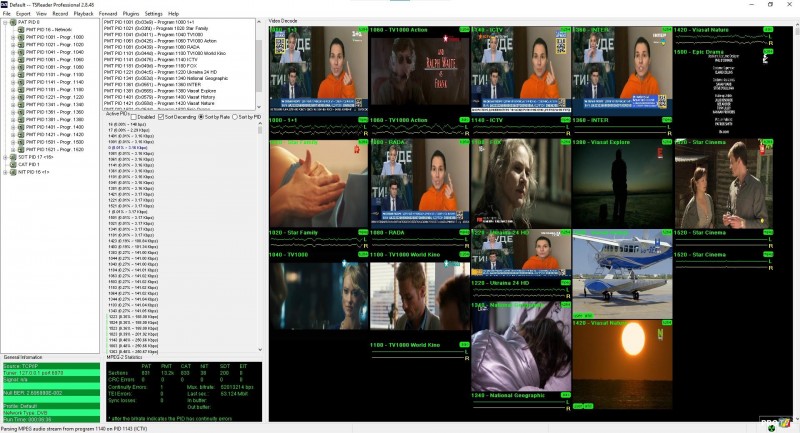The height and width of the screenshot is (433, 800).
Task: Click the PAT PID 0 table icon
Action: (x=13, y=22)
